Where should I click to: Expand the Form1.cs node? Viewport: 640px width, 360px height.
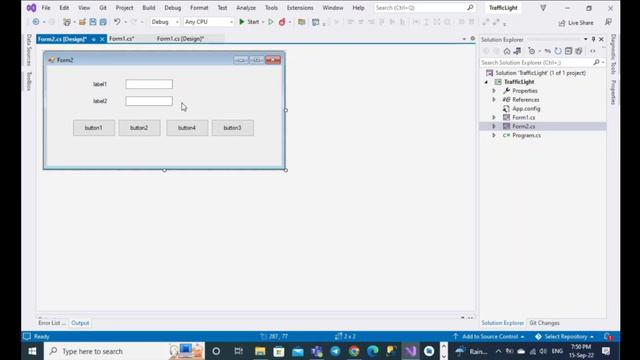coord(494,117)
